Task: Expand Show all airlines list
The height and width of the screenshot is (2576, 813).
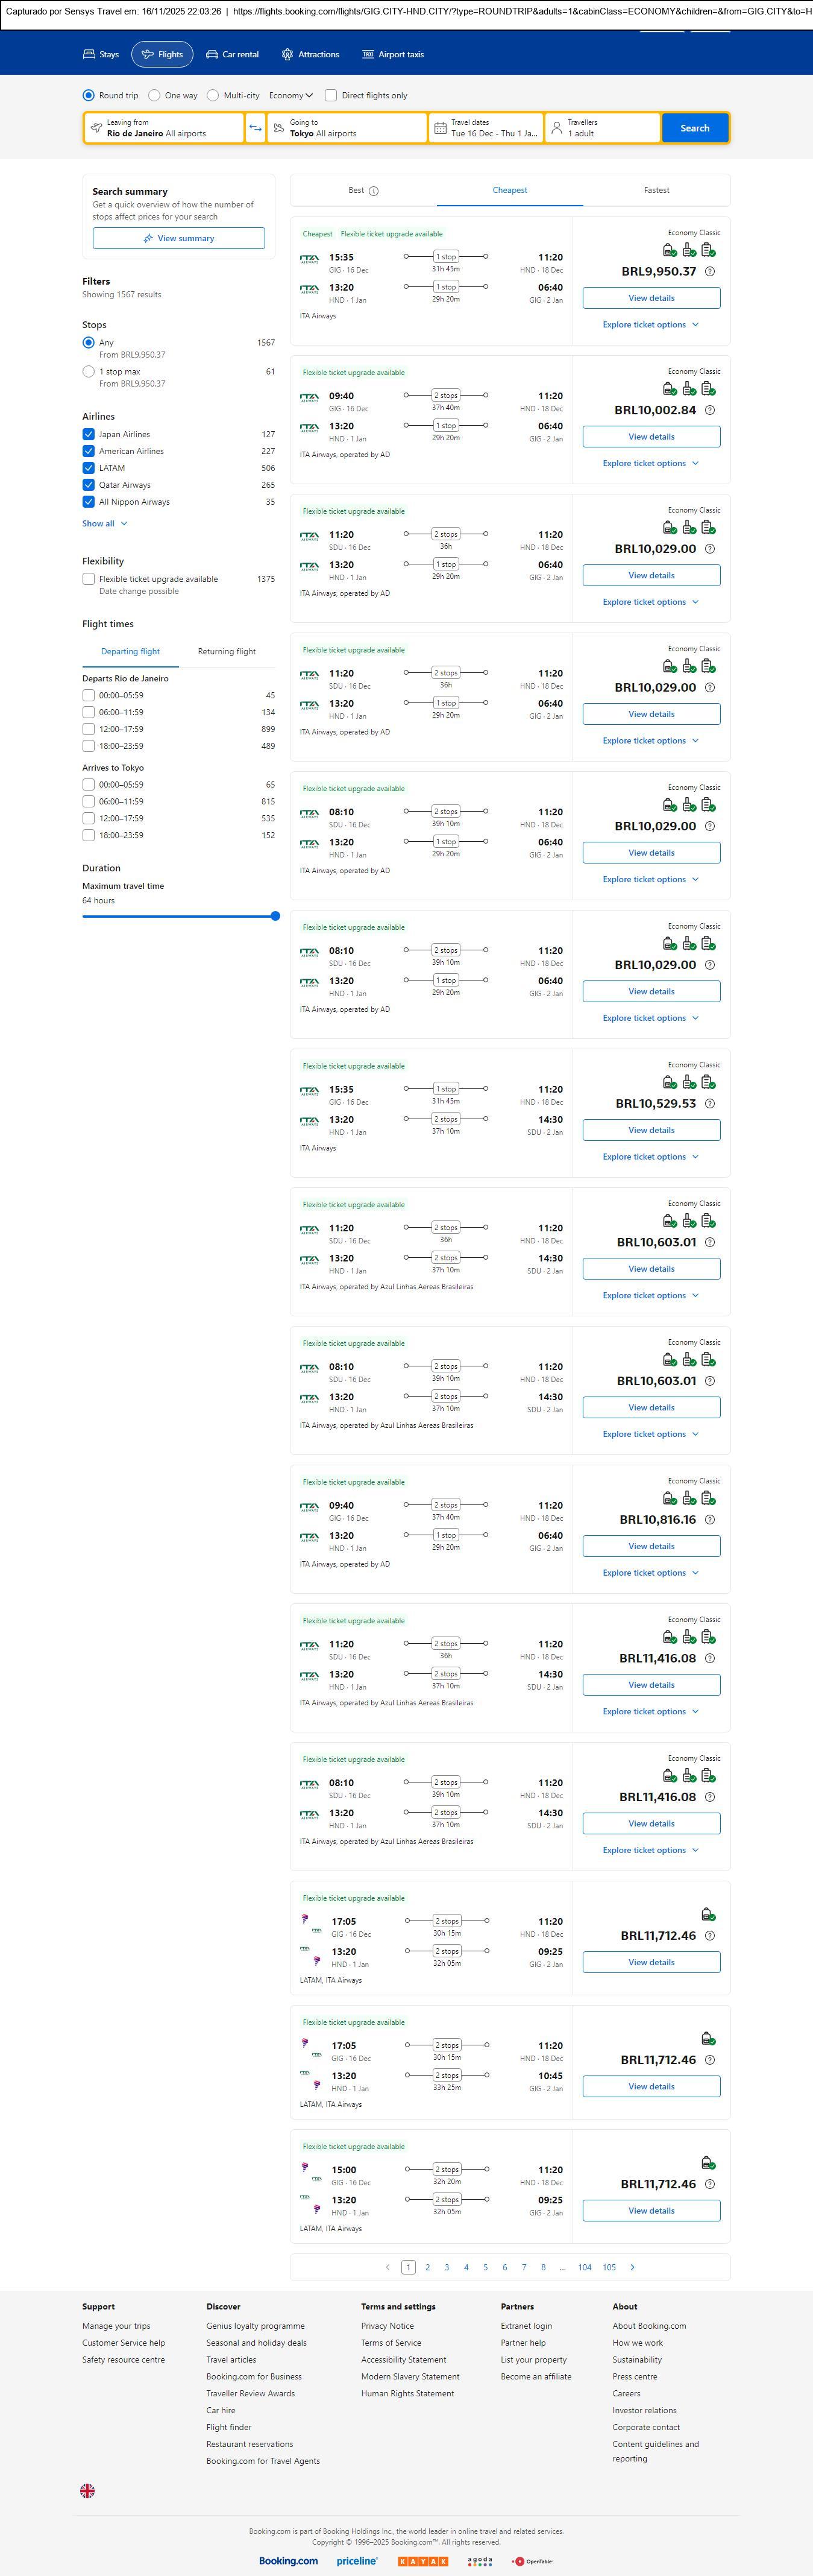Action: [x=105, y=524]
